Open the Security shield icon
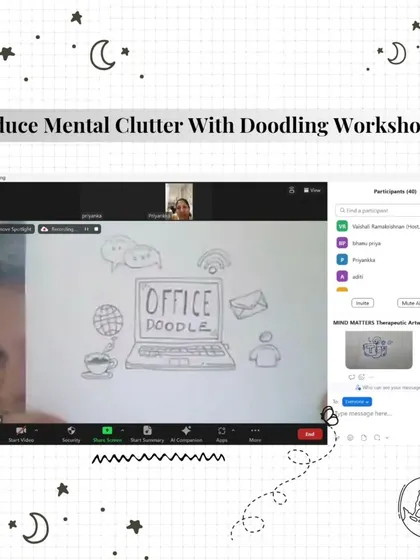420x560 pixels. [71, 430]
